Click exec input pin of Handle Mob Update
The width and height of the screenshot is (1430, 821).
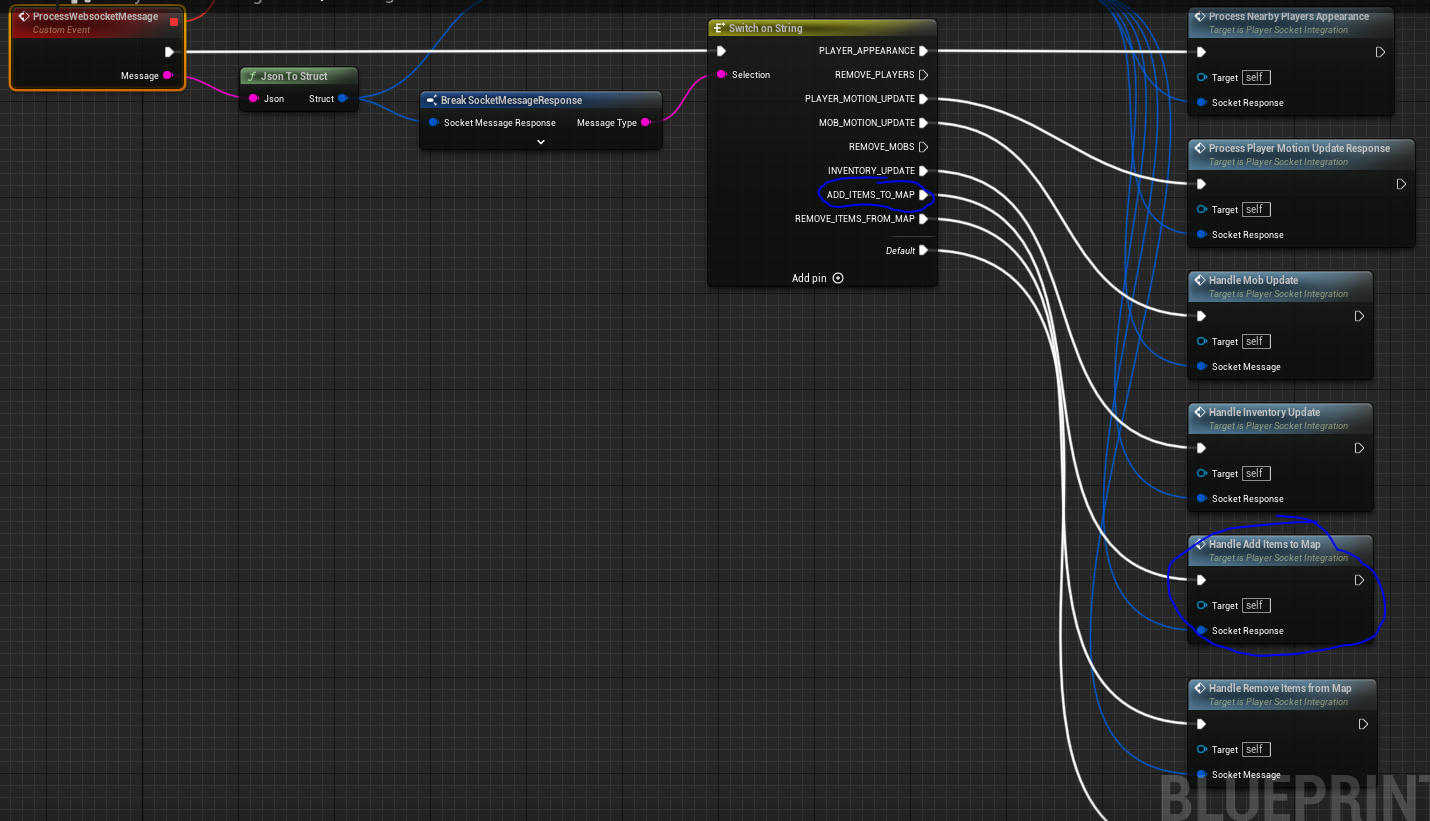pos(1201,316)
